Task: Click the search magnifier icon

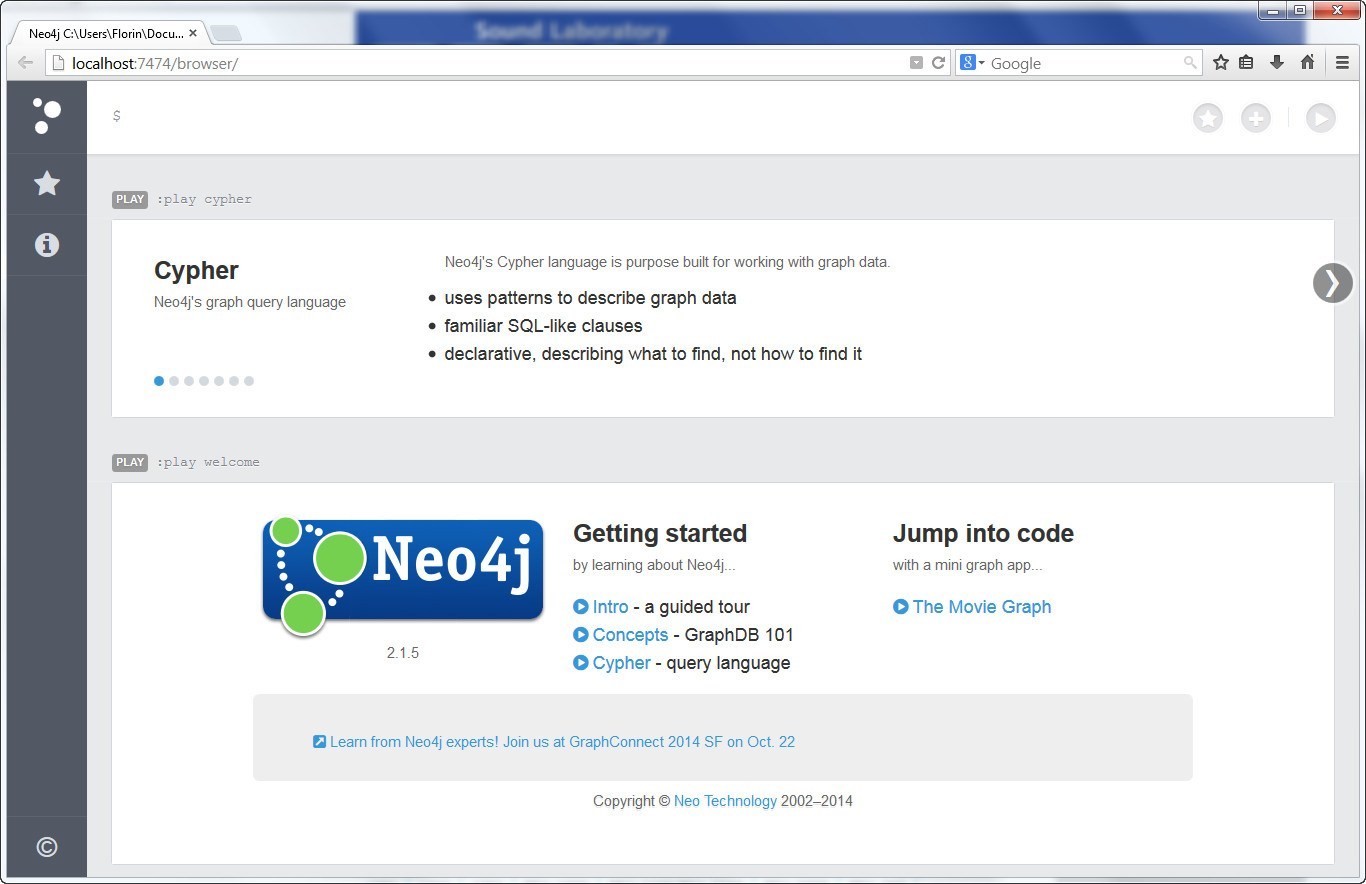Action: pyautogui.click(x=1190, y=63)
